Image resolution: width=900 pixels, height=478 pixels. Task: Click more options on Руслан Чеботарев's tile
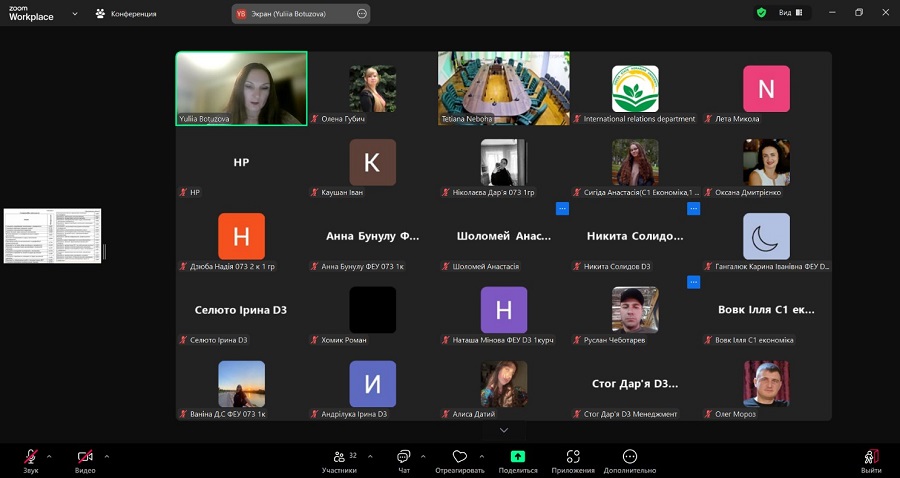pos(693,282)
